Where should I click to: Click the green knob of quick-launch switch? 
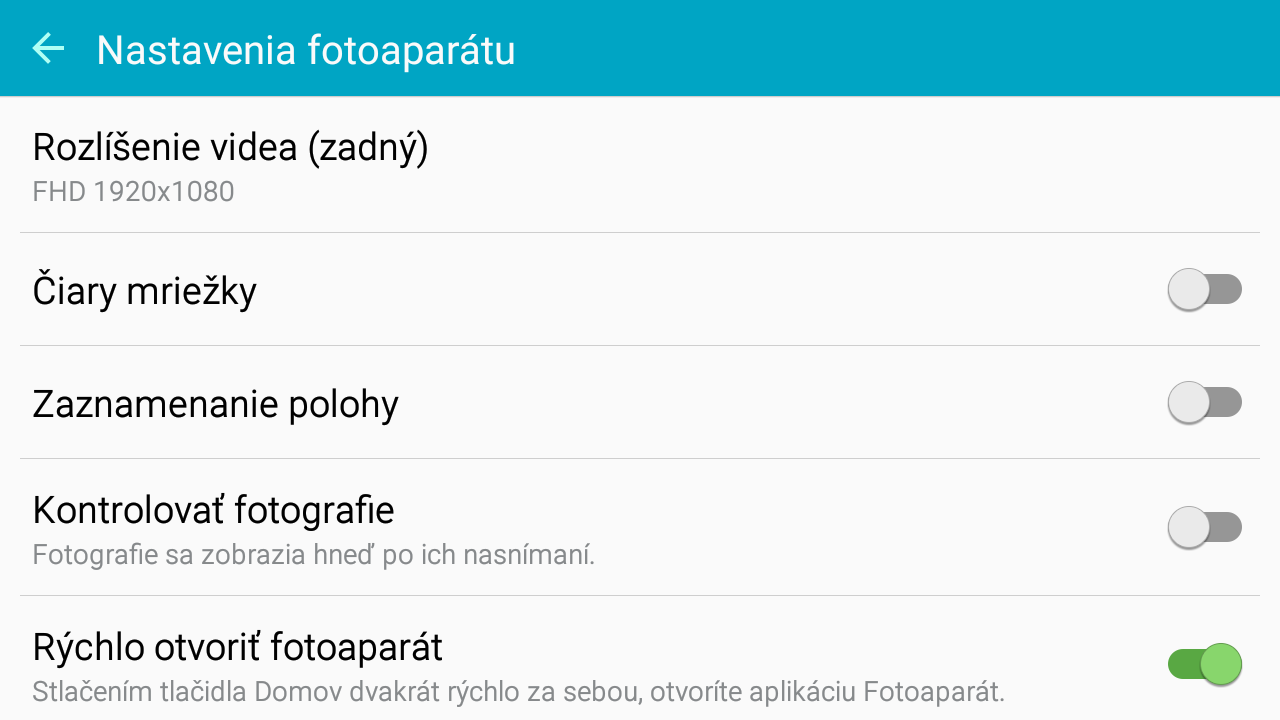click(1222, 664)
